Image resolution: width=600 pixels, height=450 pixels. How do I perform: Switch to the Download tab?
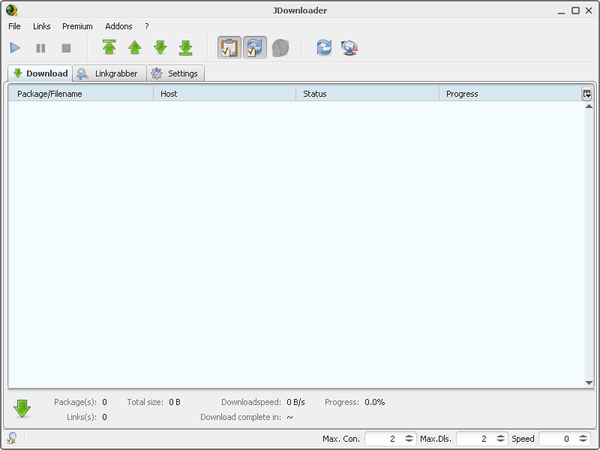[x=40, y=73]
